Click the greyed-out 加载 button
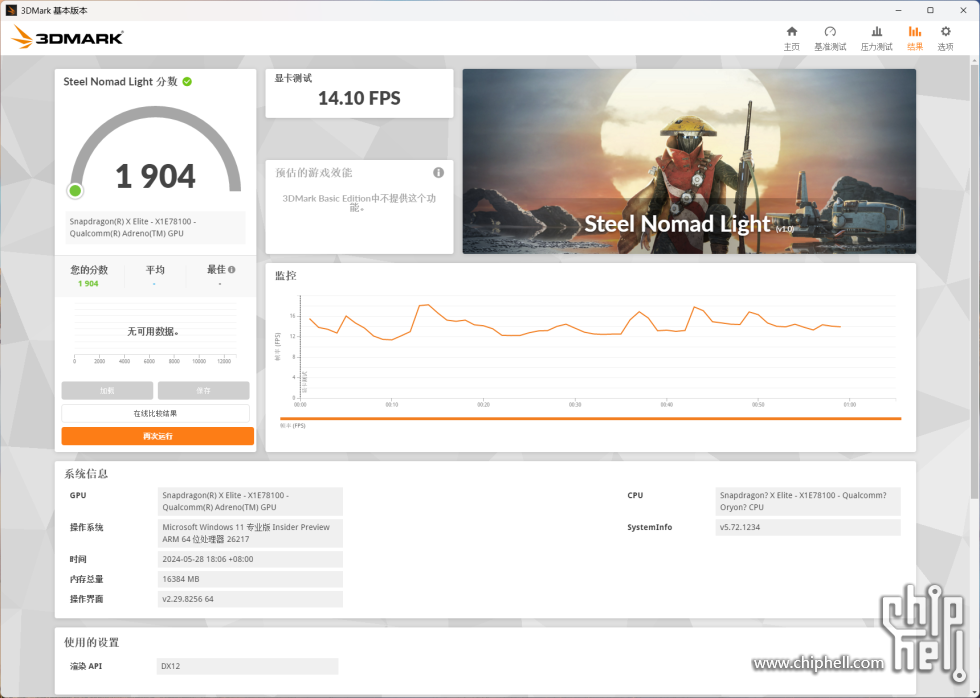980x698 pixels. pyautogui.click(x=108, y=391)
